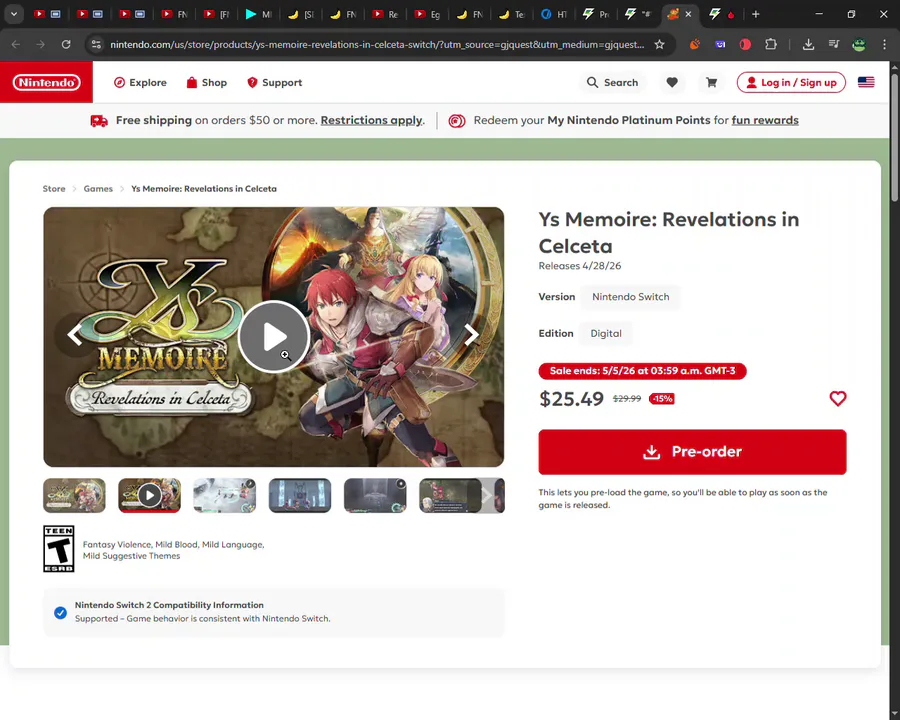This screenshot has height=720, width=900.
Task: Open the Extensions puzzle icon
Action: click(771, 44)
